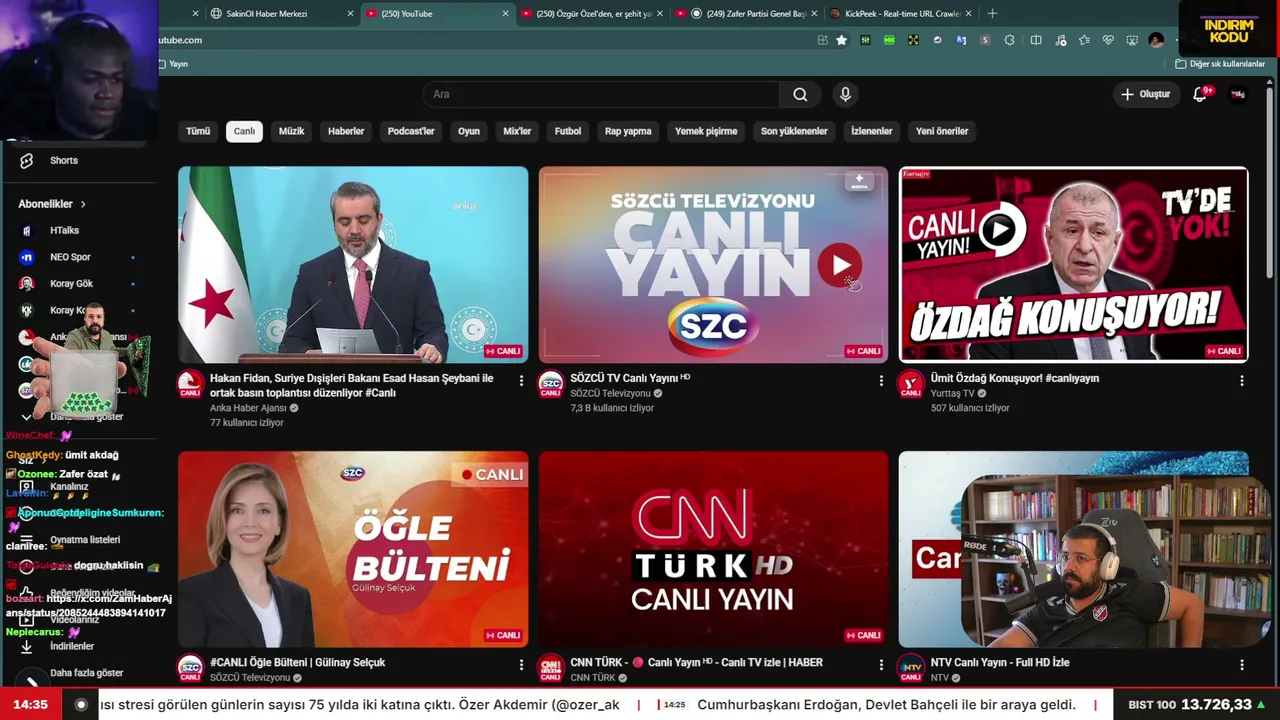This screenshot has height=720, width=1280.
Task: Focus the YouTube Ara search field
Action: (x=600, y=94)
